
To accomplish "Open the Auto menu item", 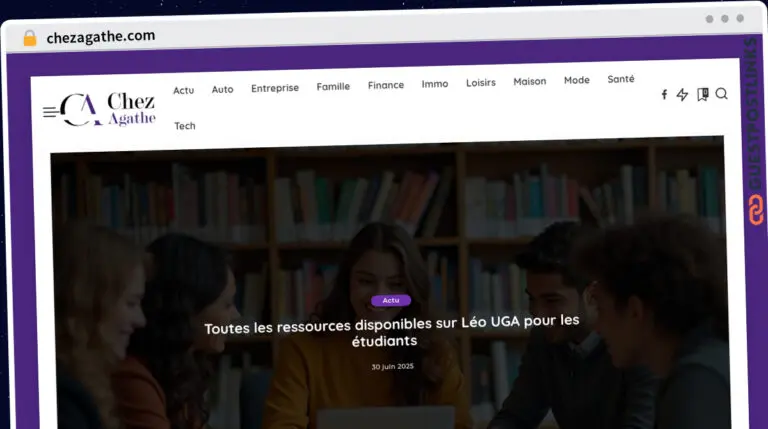I will (222, 90).
